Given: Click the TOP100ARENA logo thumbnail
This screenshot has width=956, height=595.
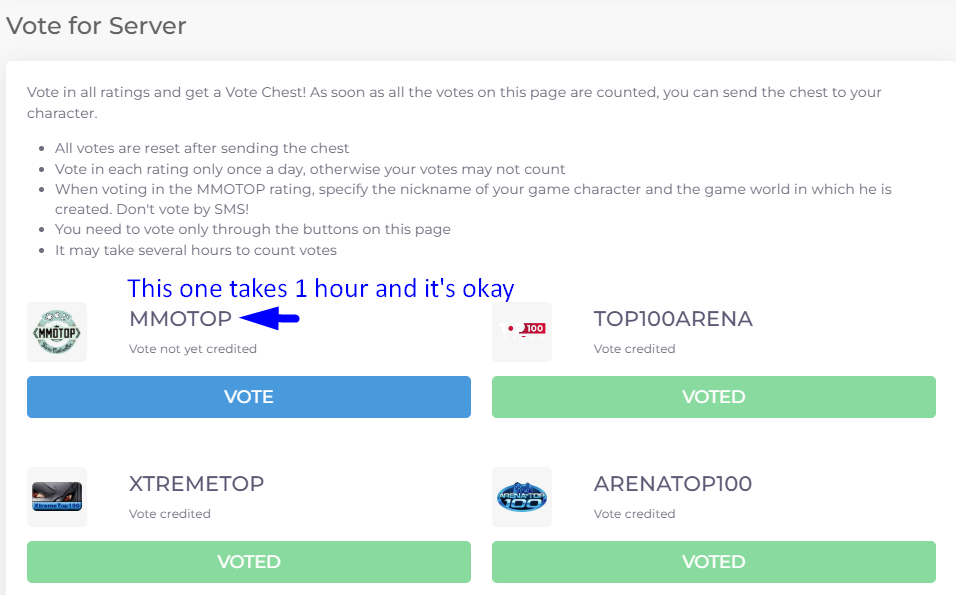Looking at the screenshot, I should pos(522,332).
